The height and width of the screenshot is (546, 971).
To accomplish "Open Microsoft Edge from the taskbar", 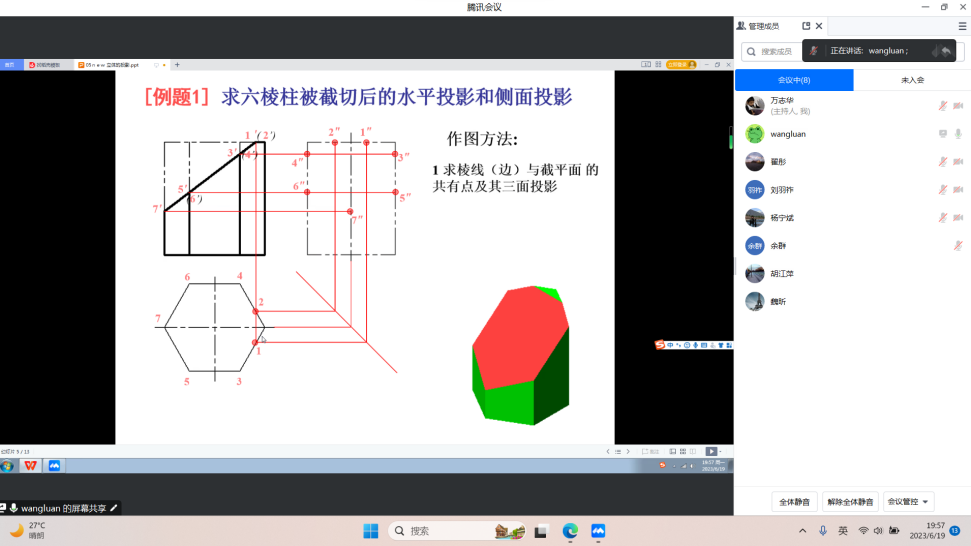I will [570, 531].
